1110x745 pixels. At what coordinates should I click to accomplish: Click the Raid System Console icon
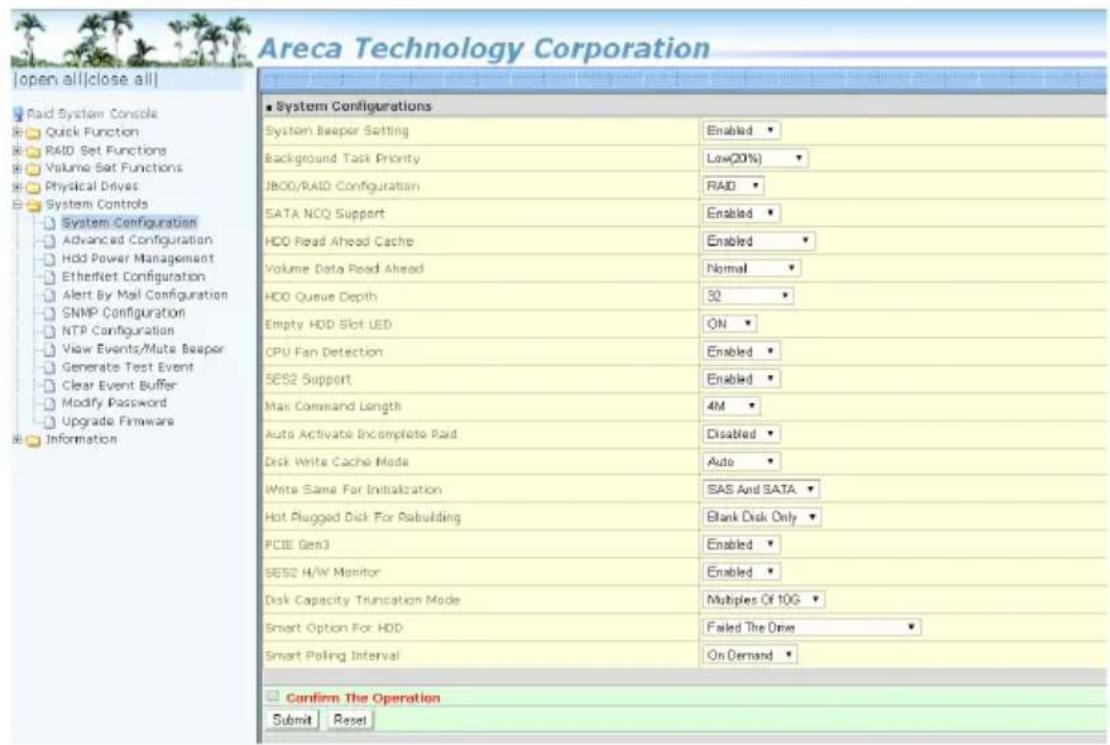pyautogui.click(x=18, y=114)
